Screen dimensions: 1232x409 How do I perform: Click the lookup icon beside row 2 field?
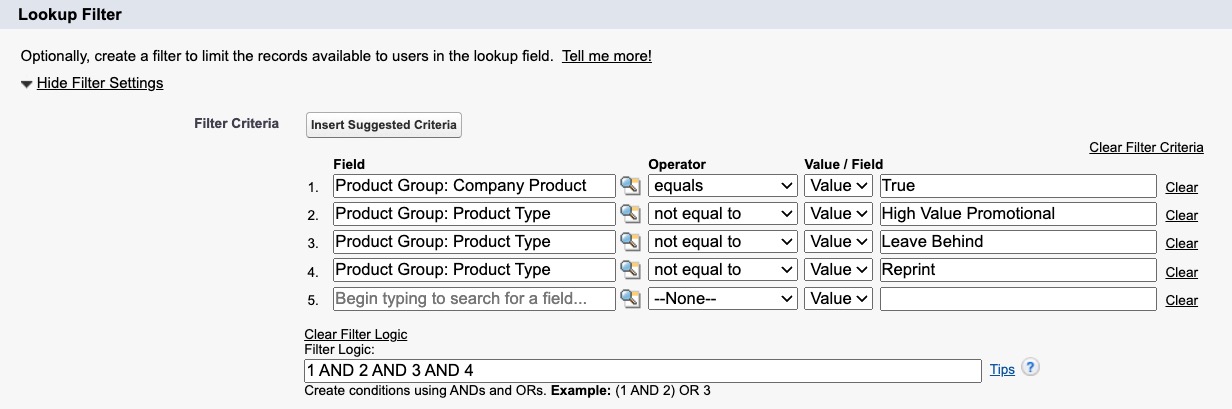(x=629, y=213)
